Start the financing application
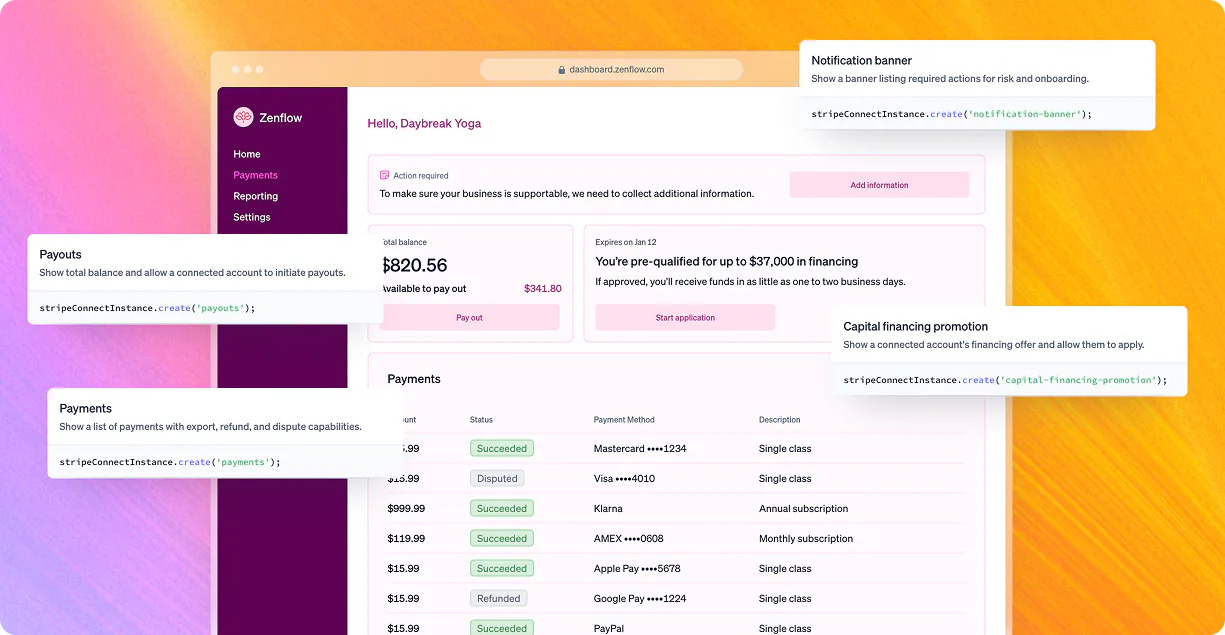Image resolution: width=1225 pixels, height=635 pixels. [x=685, y=318]
